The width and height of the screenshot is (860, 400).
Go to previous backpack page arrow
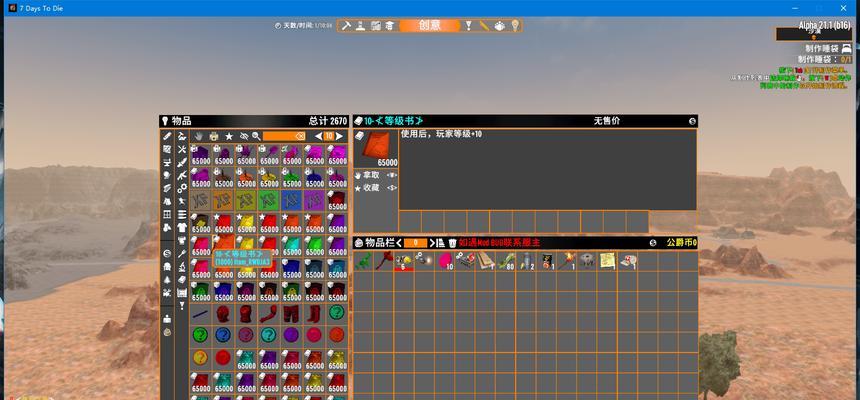pyautogui.click(x=399, y=243)
